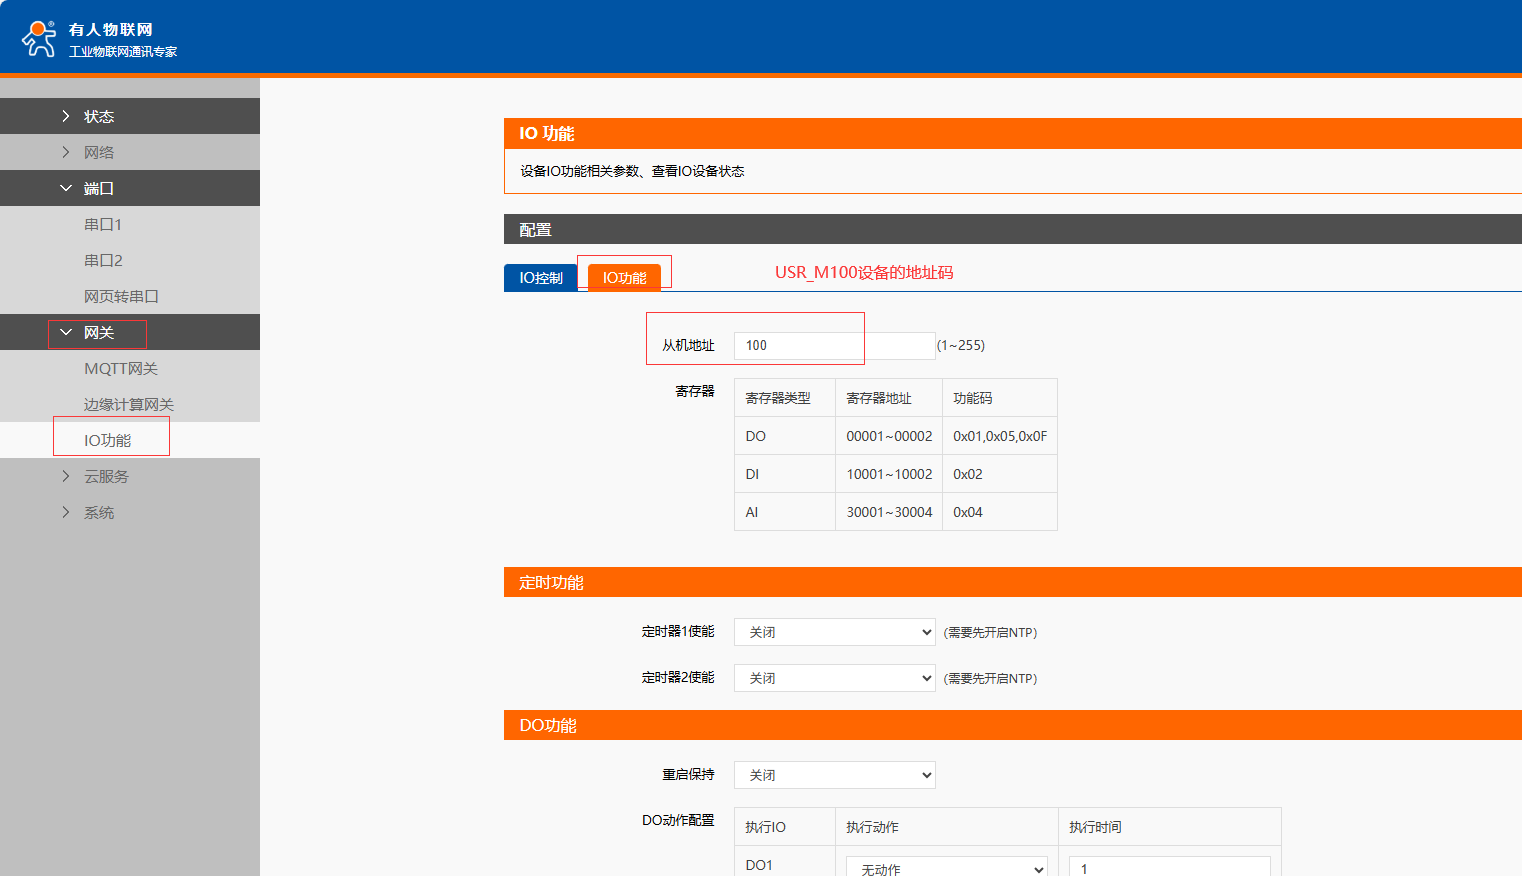This screenshot has width=1522, height=876.
Task: Switch to the orange IO功能 tab
Action: click(624, 278)
